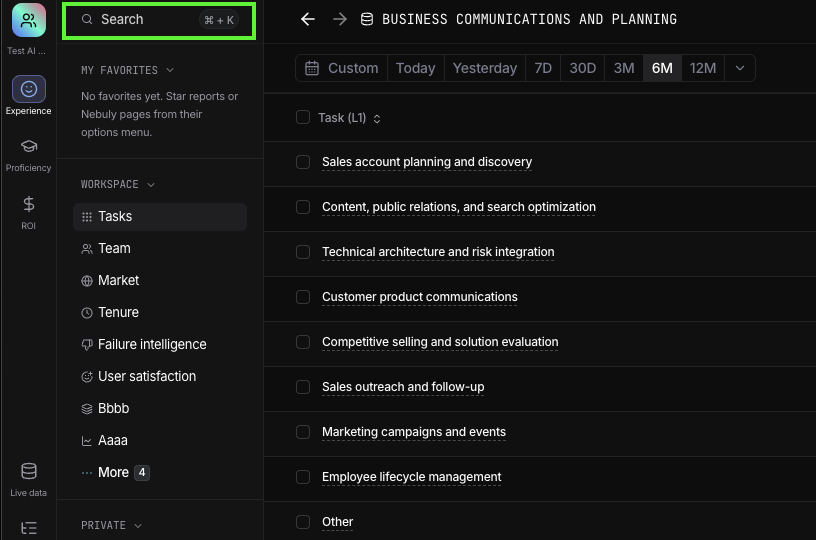
Task: Open Competitive selling and solution evaluation link
Action: [x=440, y=342]
